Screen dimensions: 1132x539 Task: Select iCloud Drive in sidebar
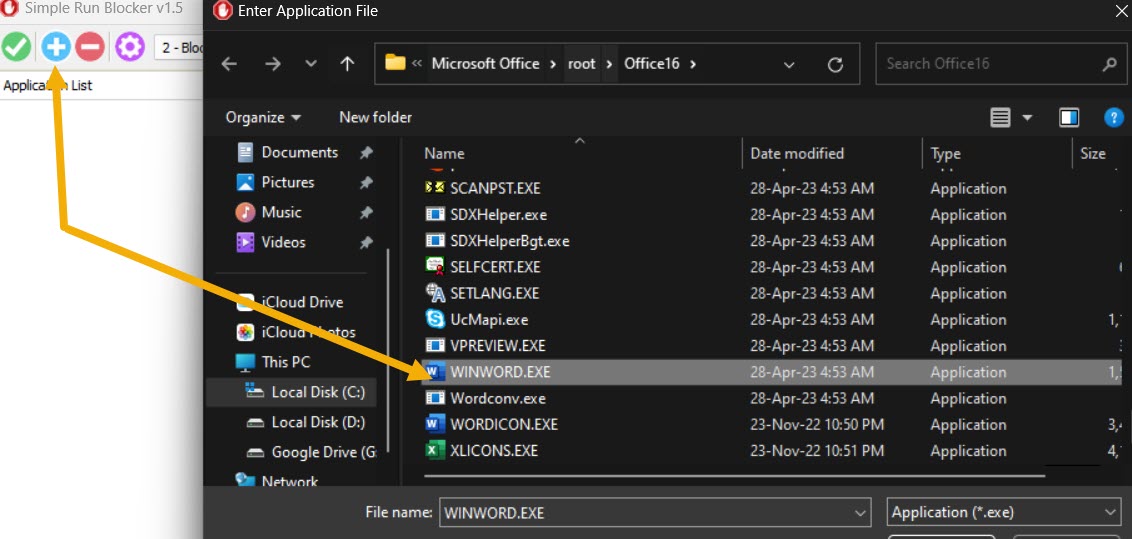point(302,302)
